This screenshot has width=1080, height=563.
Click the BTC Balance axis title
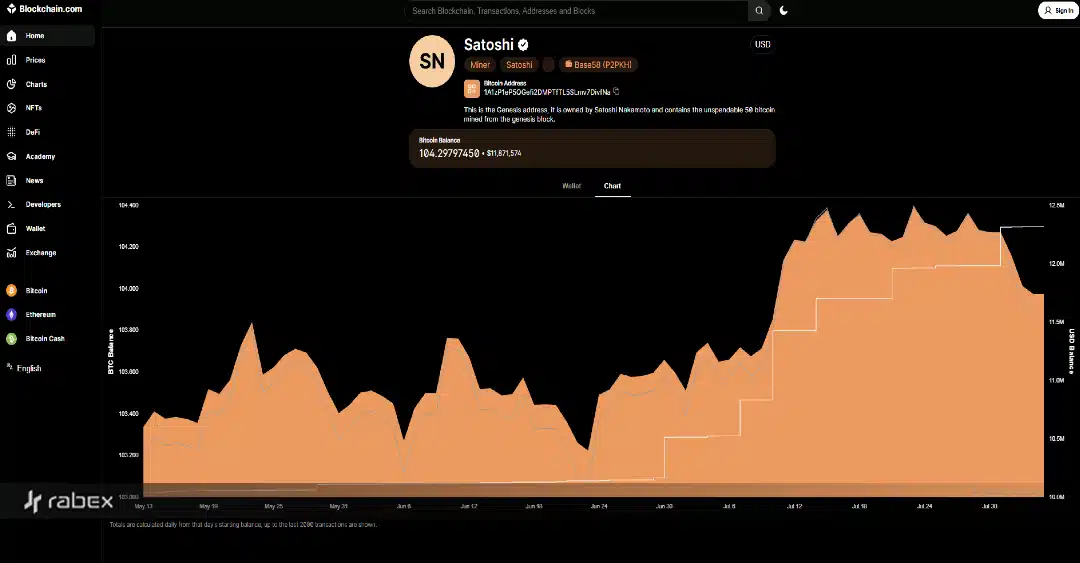[x=111, y=351]
